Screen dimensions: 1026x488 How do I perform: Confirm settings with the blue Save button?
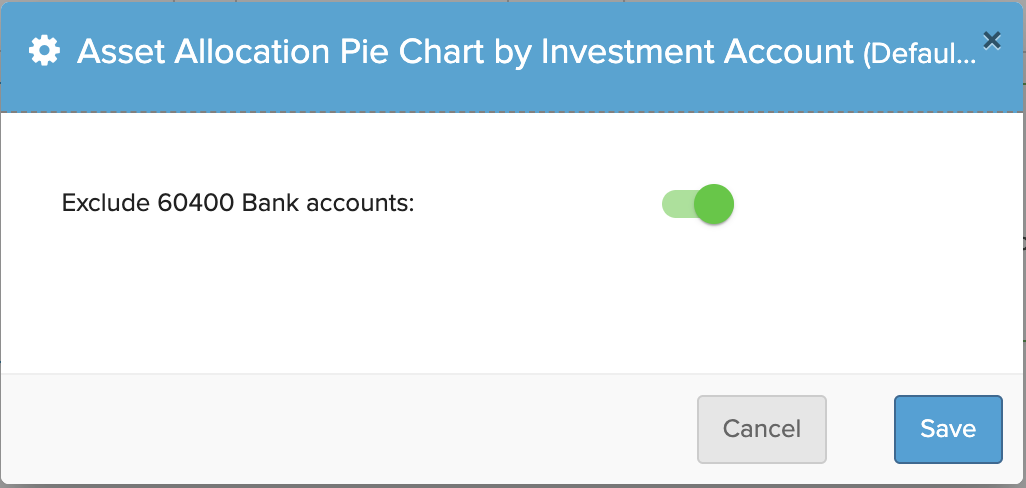point(948,429)
